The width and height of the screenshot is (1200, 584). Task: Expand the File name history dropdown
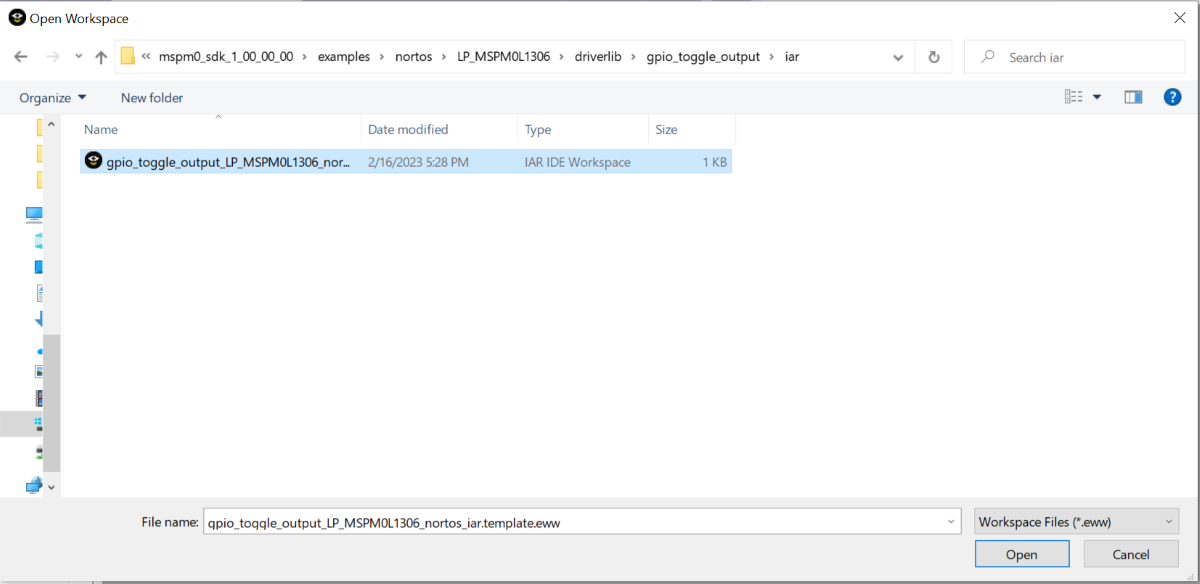tap(951, 521)
